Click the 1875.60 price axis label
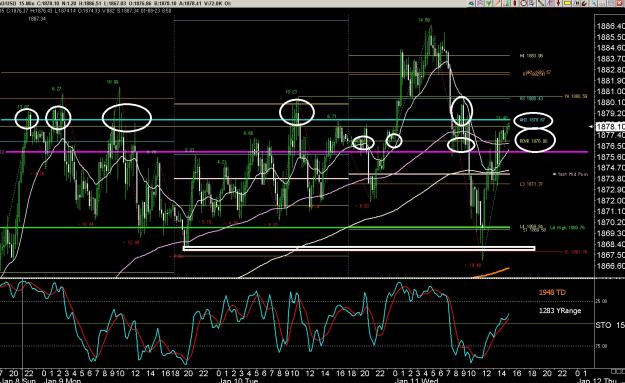 point(610,157)
